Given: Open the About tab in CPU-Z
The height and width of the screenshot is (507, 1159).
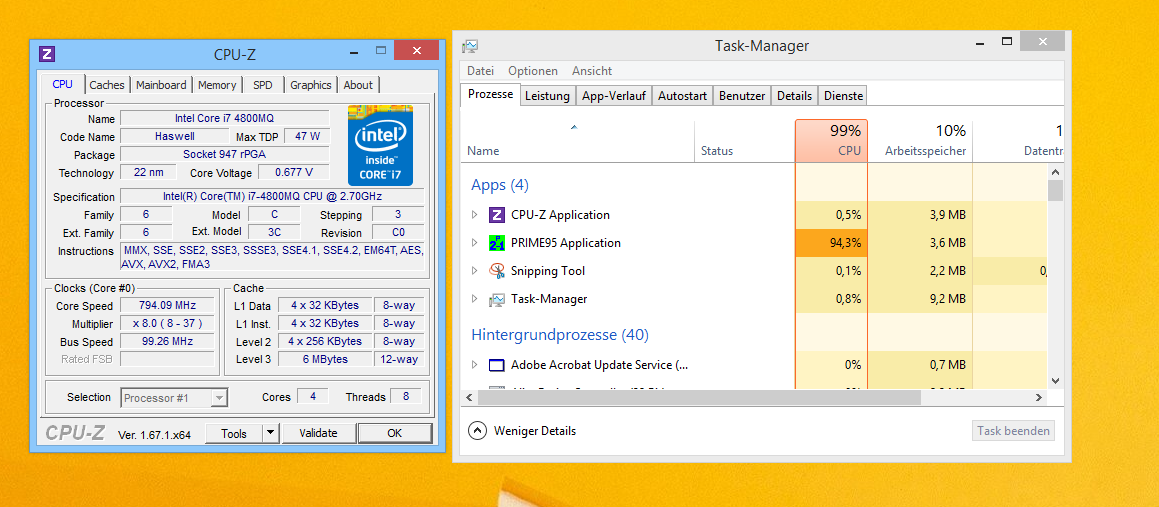Looking at the screenshot, I should click(358, 85).
